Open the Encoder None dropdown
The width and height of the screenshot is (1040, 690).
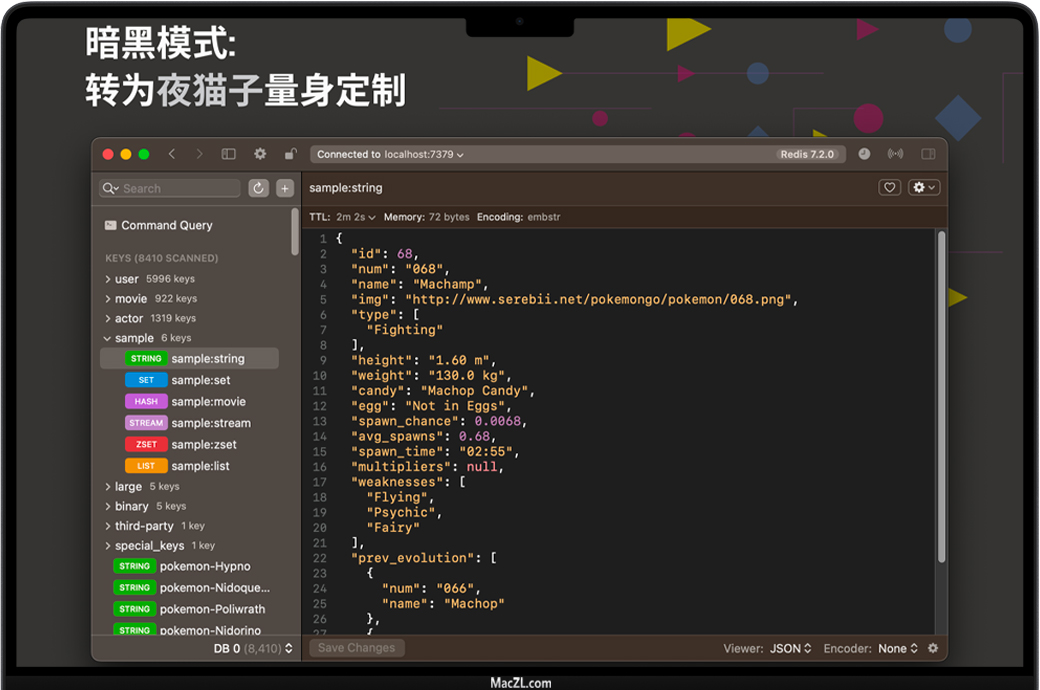pos(898,648)
